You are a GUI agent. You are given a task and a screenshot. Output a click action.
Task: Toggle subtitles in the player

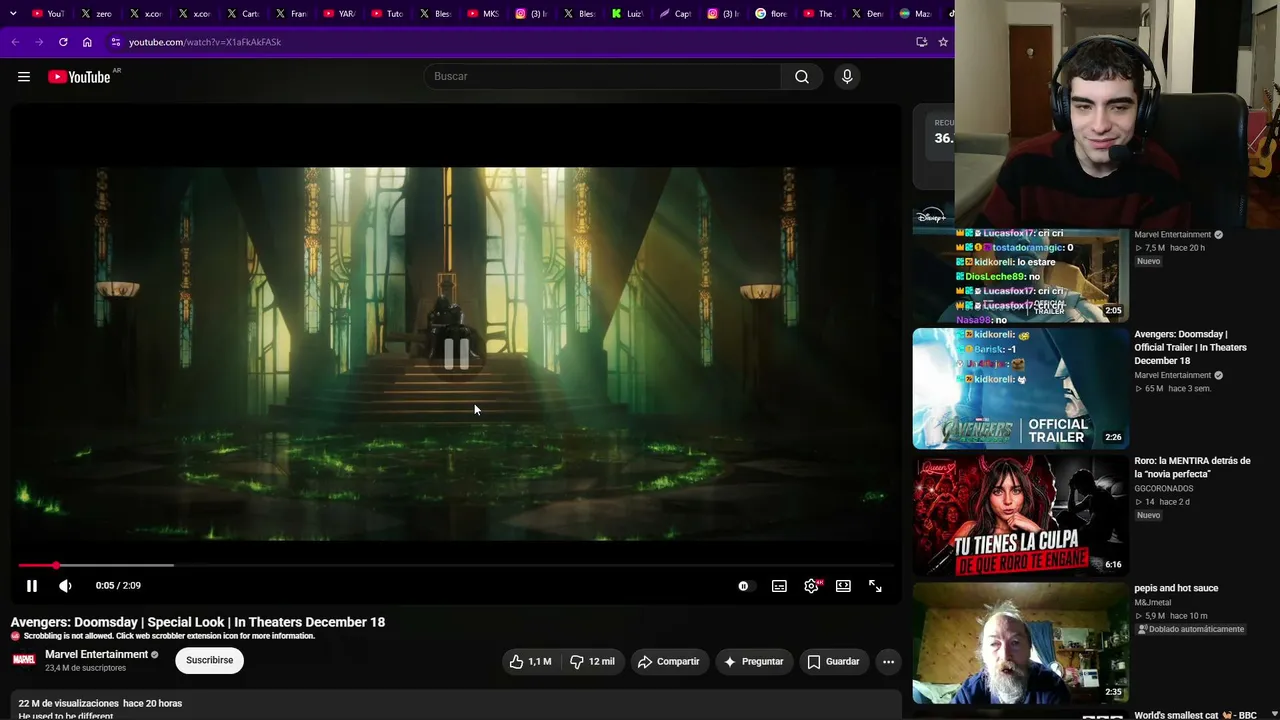pyautogui.click(x=779, y=586)
